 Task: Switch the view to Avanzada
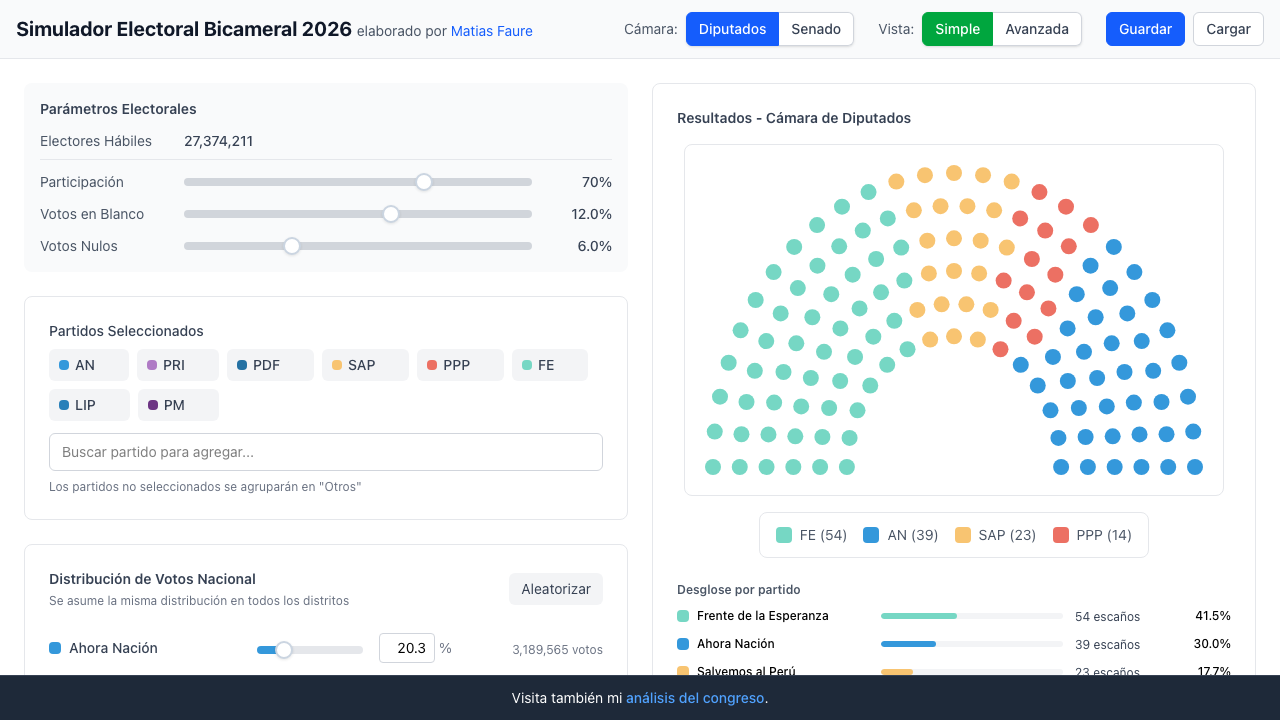[1037, 29]
